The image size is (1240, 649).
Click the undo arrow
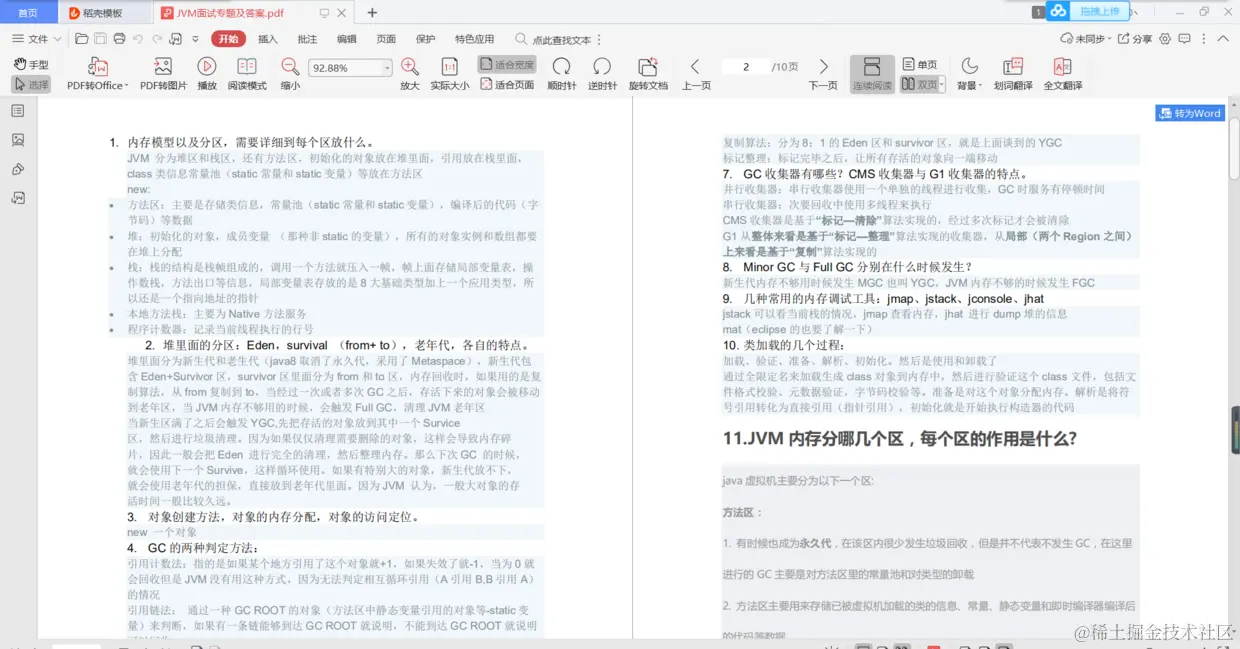pyautogui.click(x=138, y=39)
